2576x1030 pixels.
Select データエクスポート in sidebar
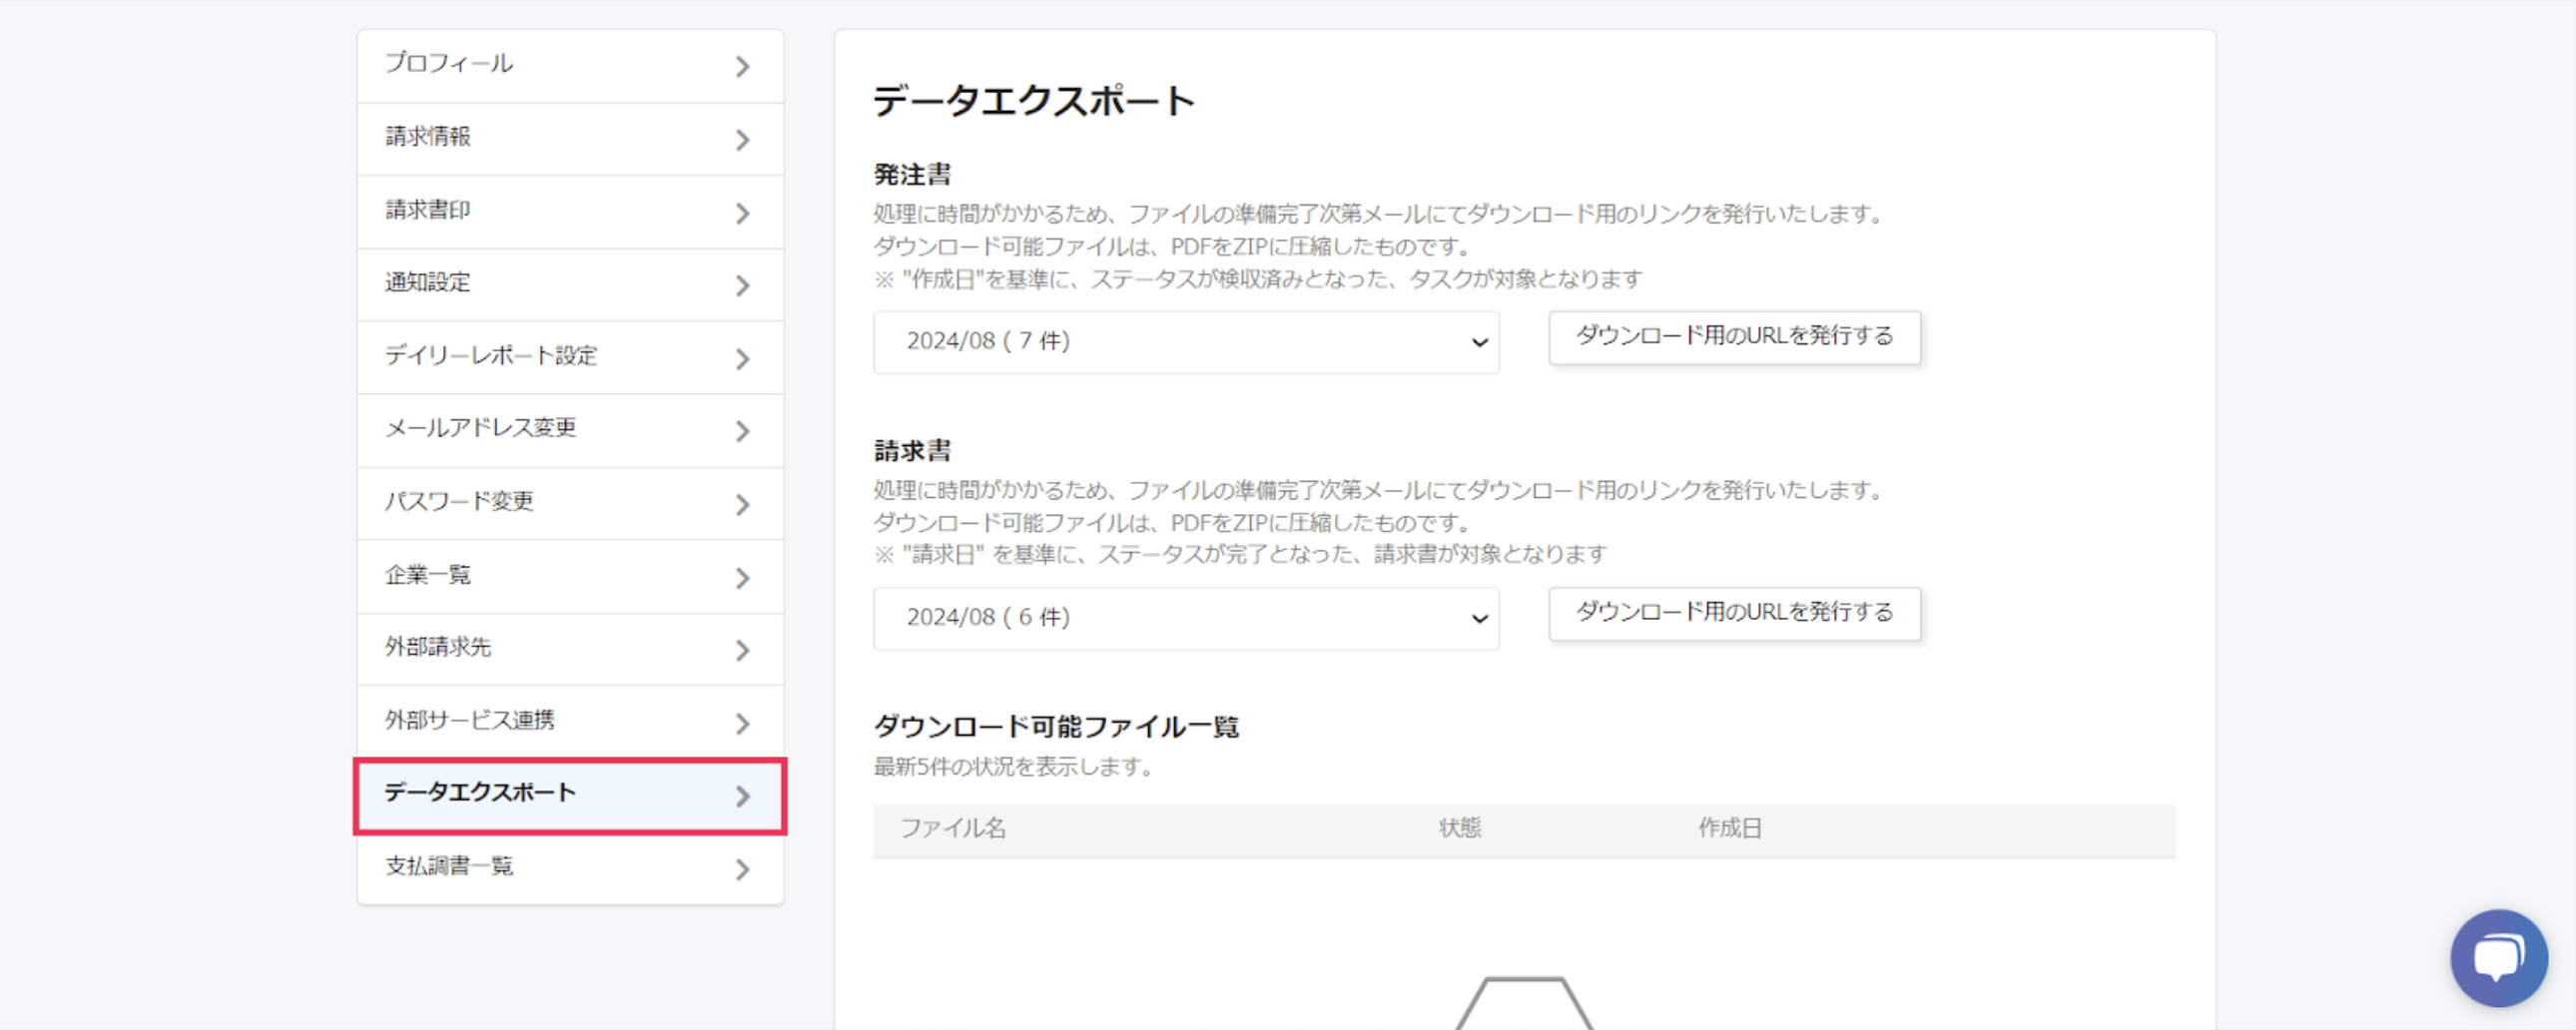point(570,795)
